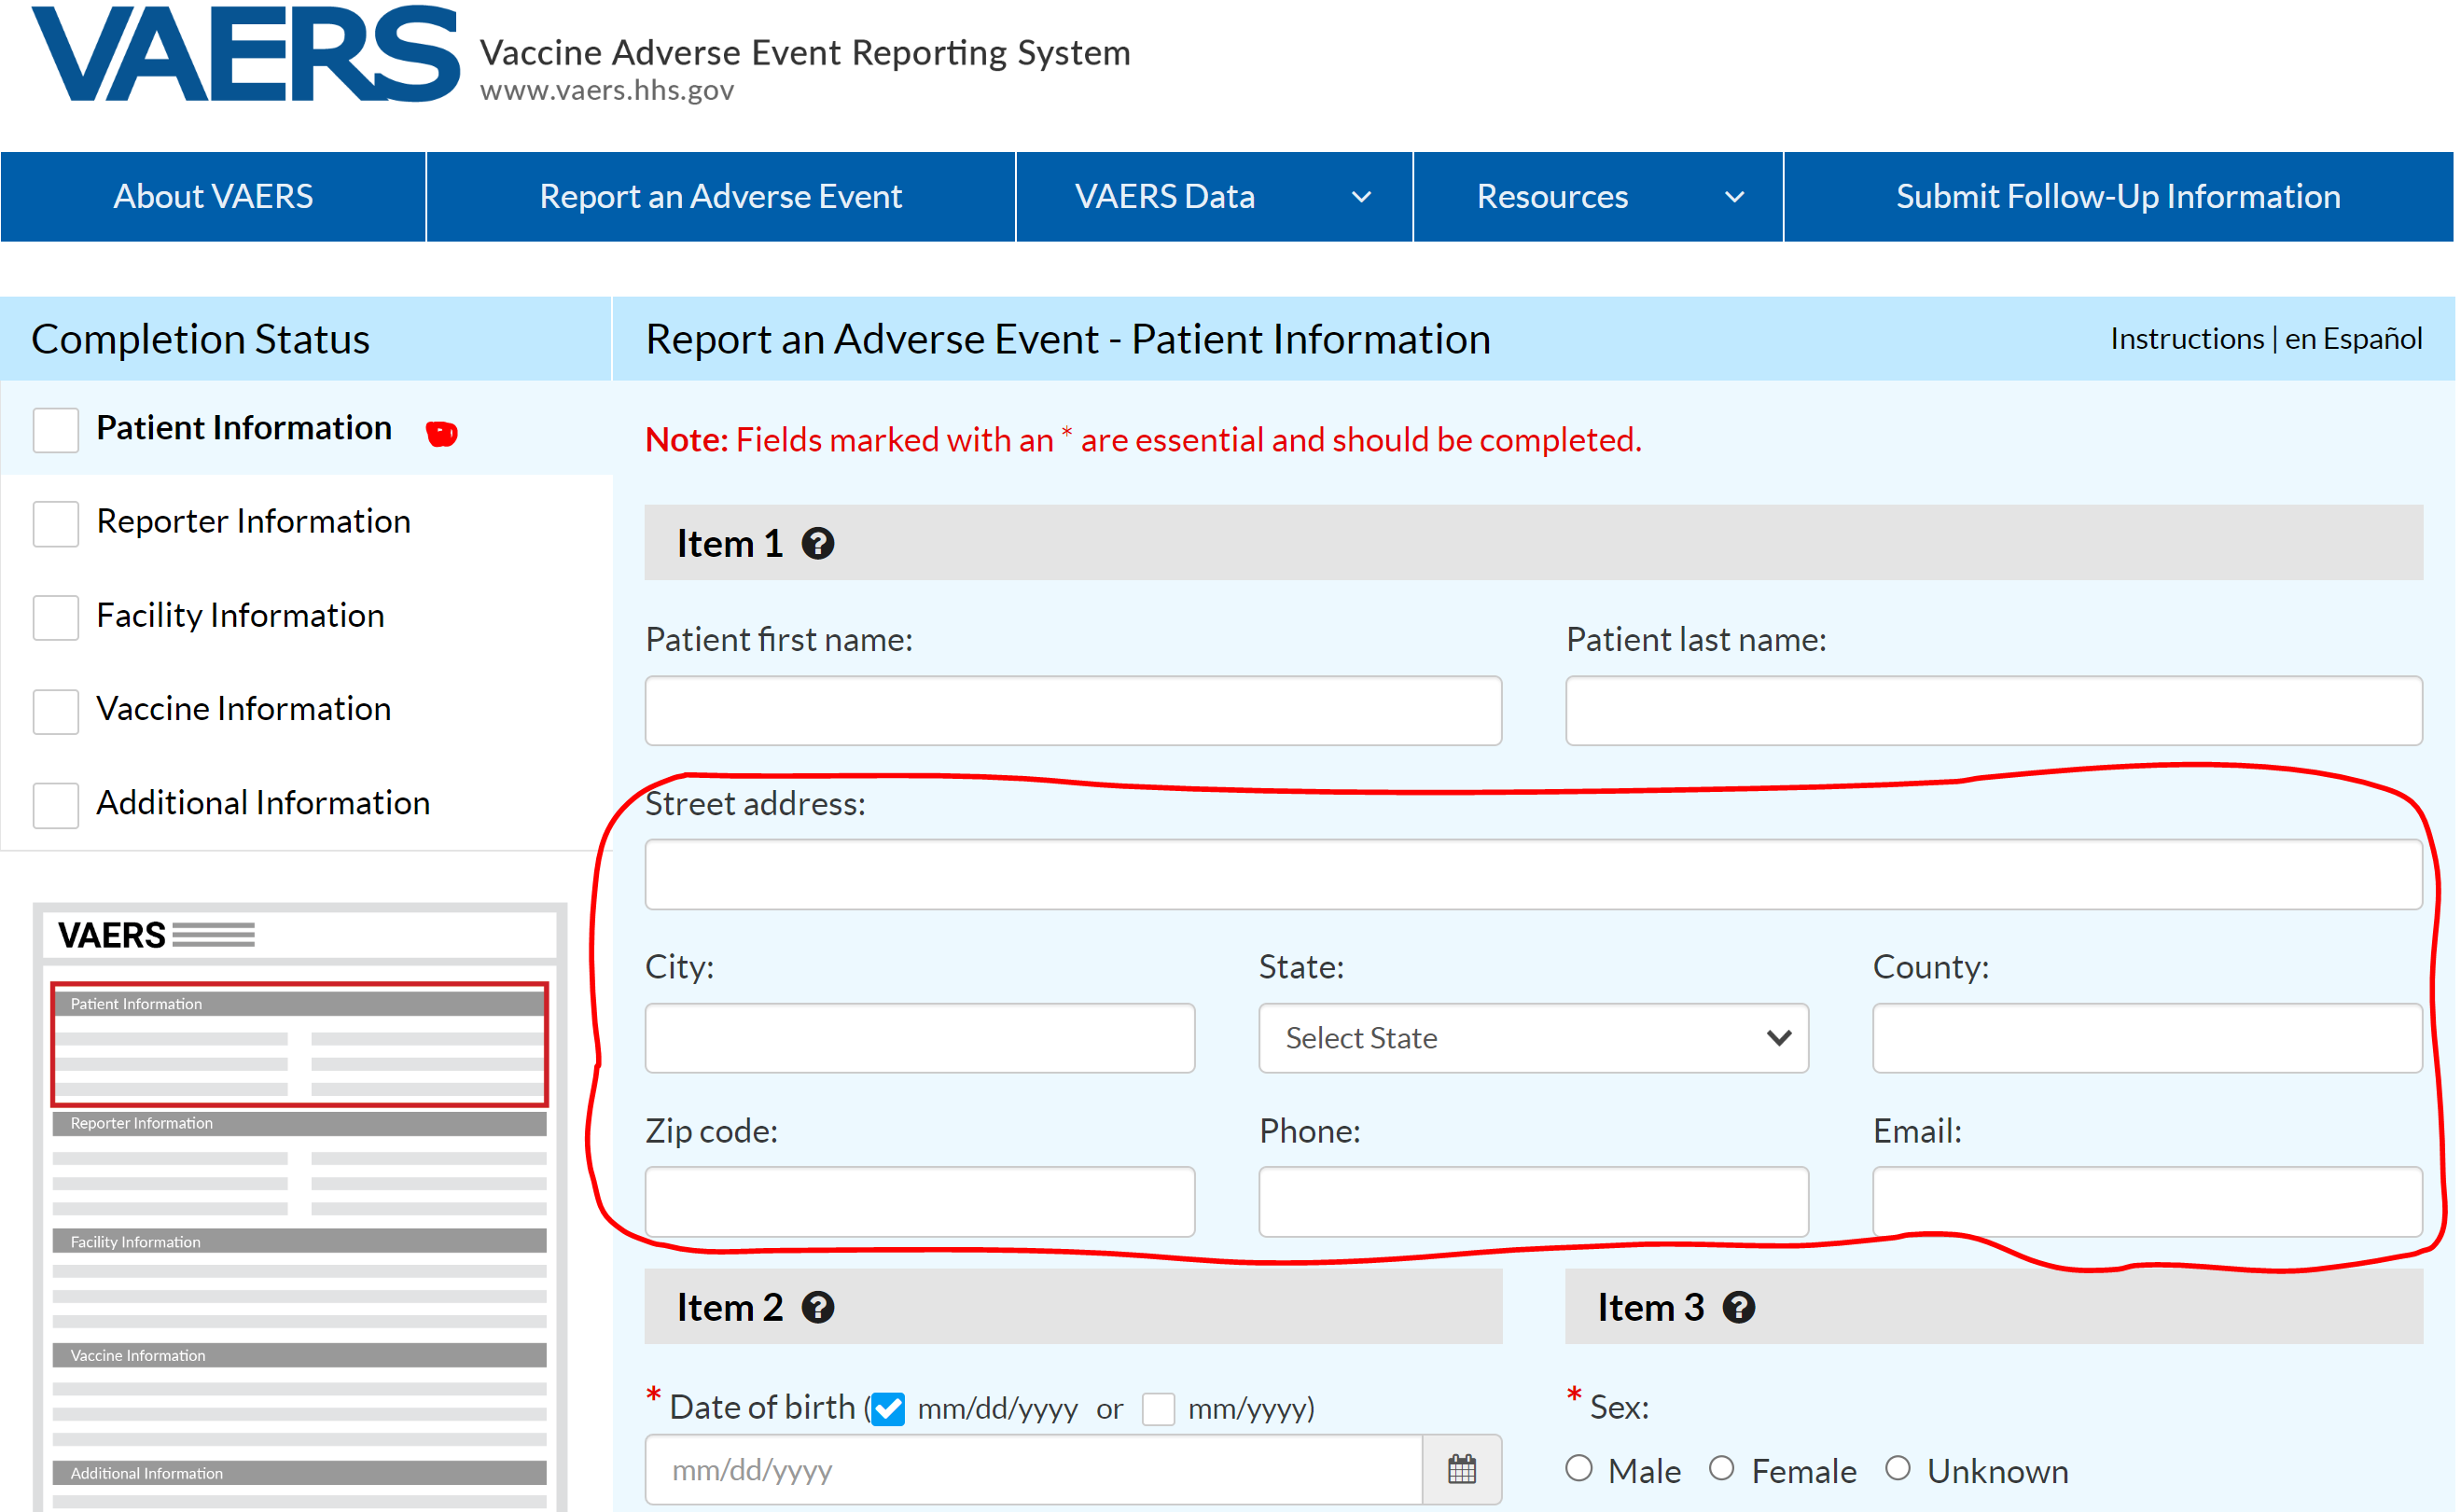Check the Vaccine Information status box
Viewport: 2461px width, 1512px height.
tap(56, 711)
